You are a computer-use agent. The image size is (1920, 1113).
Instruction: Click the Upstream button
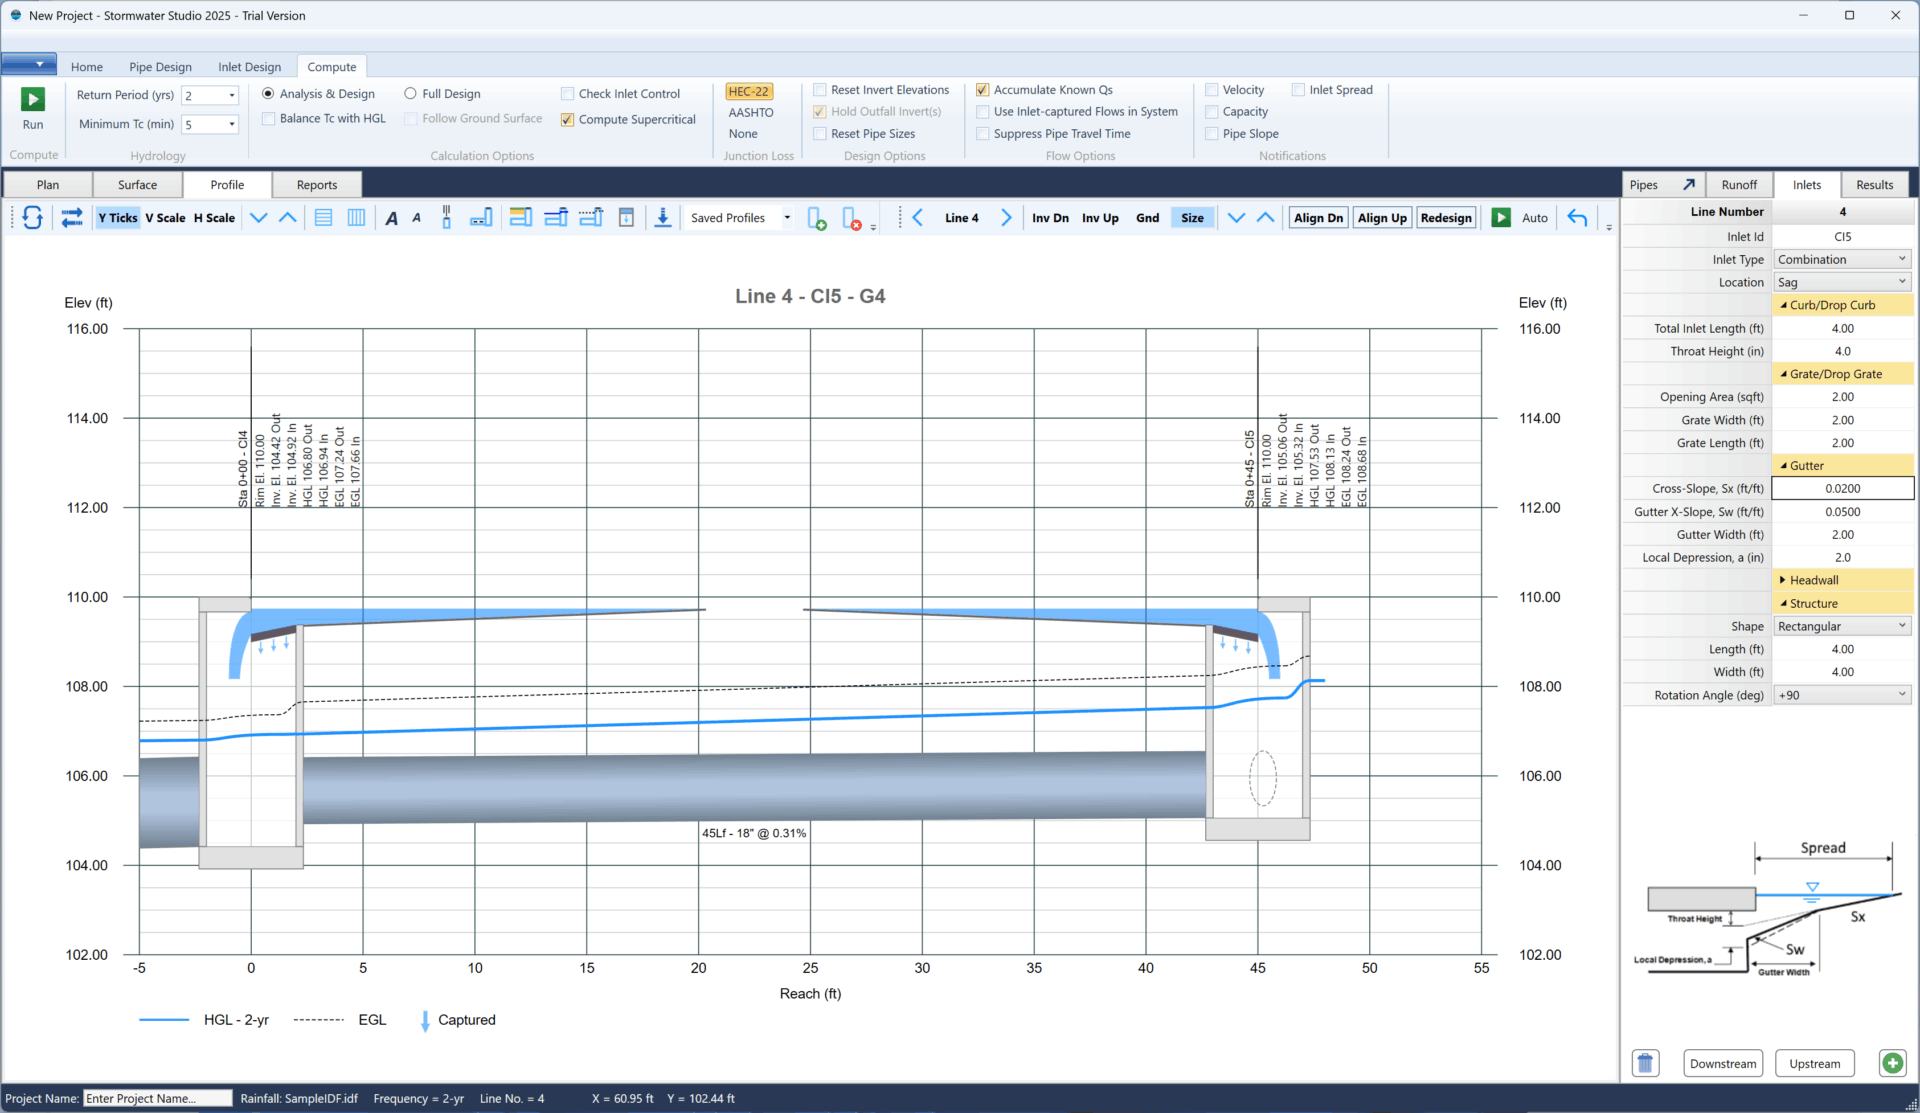(1815, 1064)
